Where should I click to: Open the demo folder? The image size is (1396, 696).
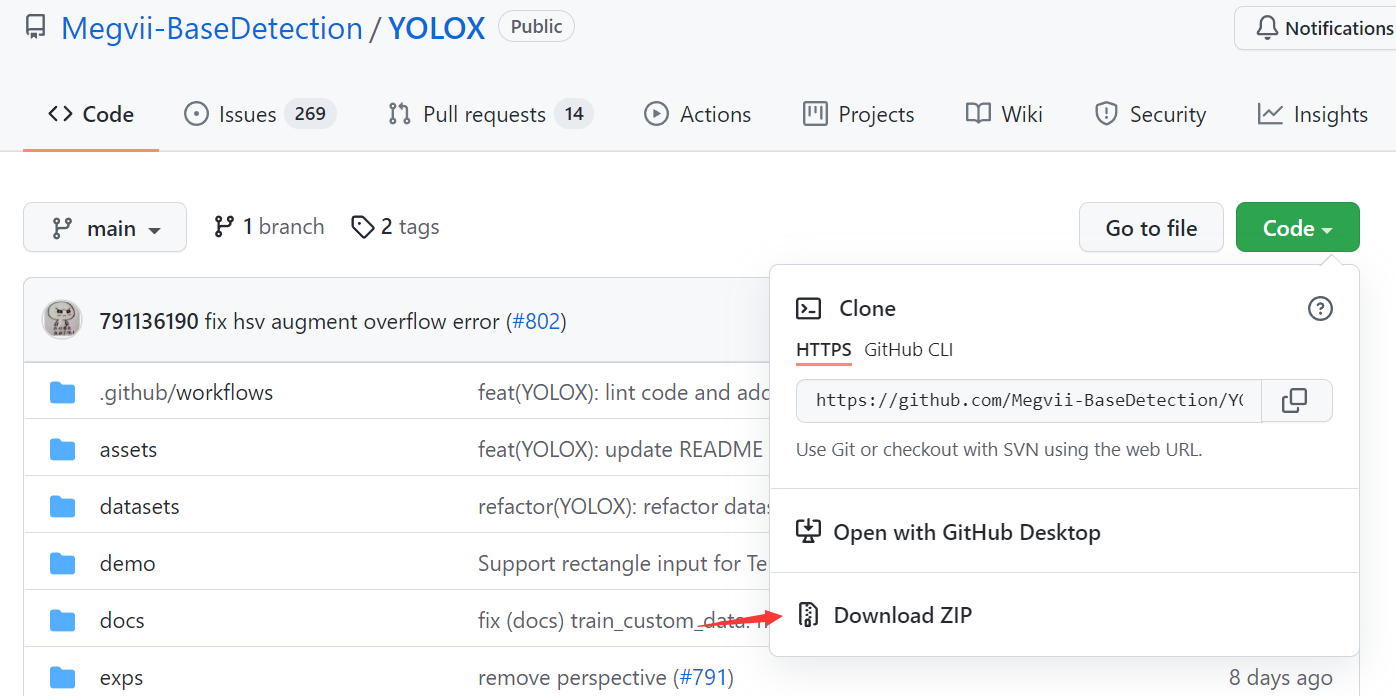tap(127, 563)
